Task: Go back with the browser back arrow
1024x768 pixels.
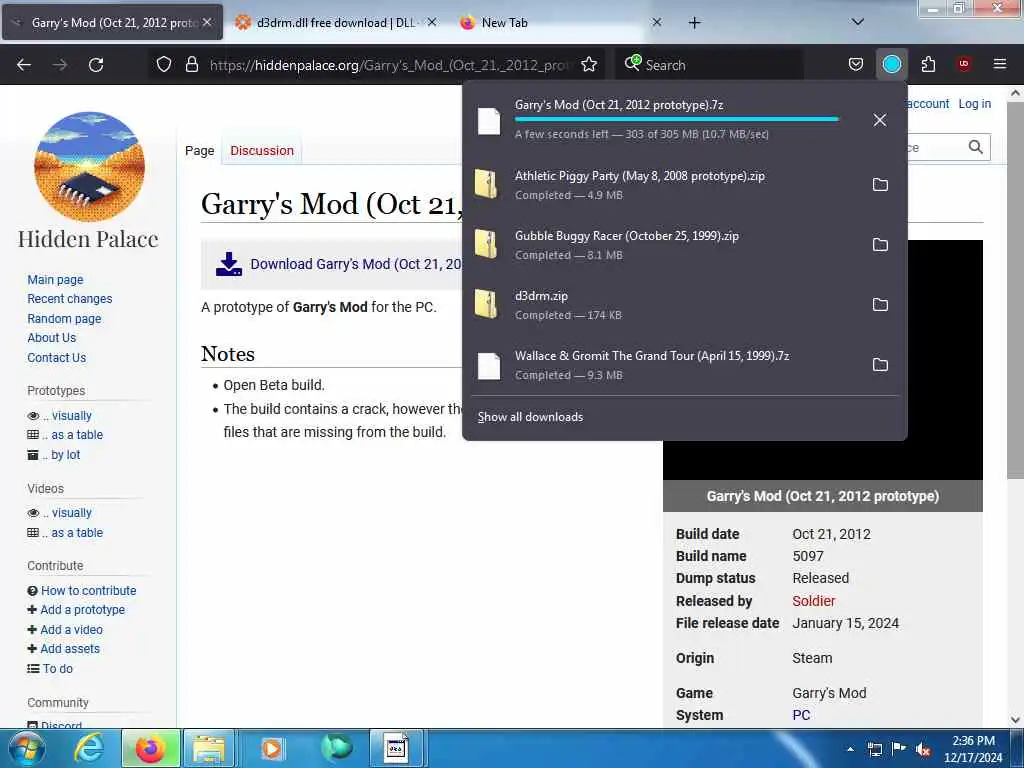Action: (x=24, y=65)
